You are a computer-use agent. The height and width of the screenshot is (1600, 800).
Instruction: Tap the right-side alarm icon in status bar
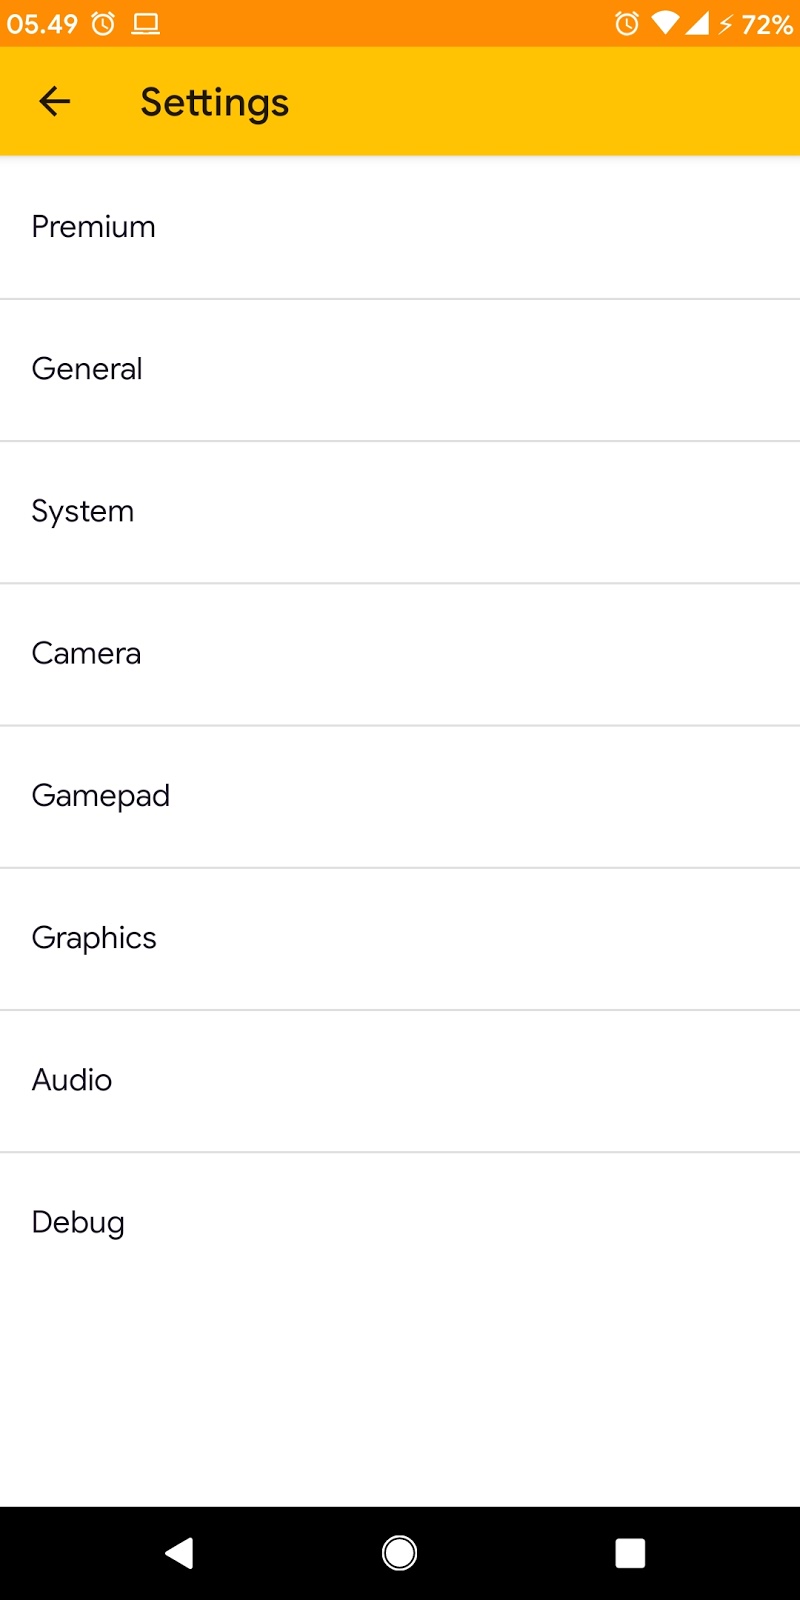point(627,23)
